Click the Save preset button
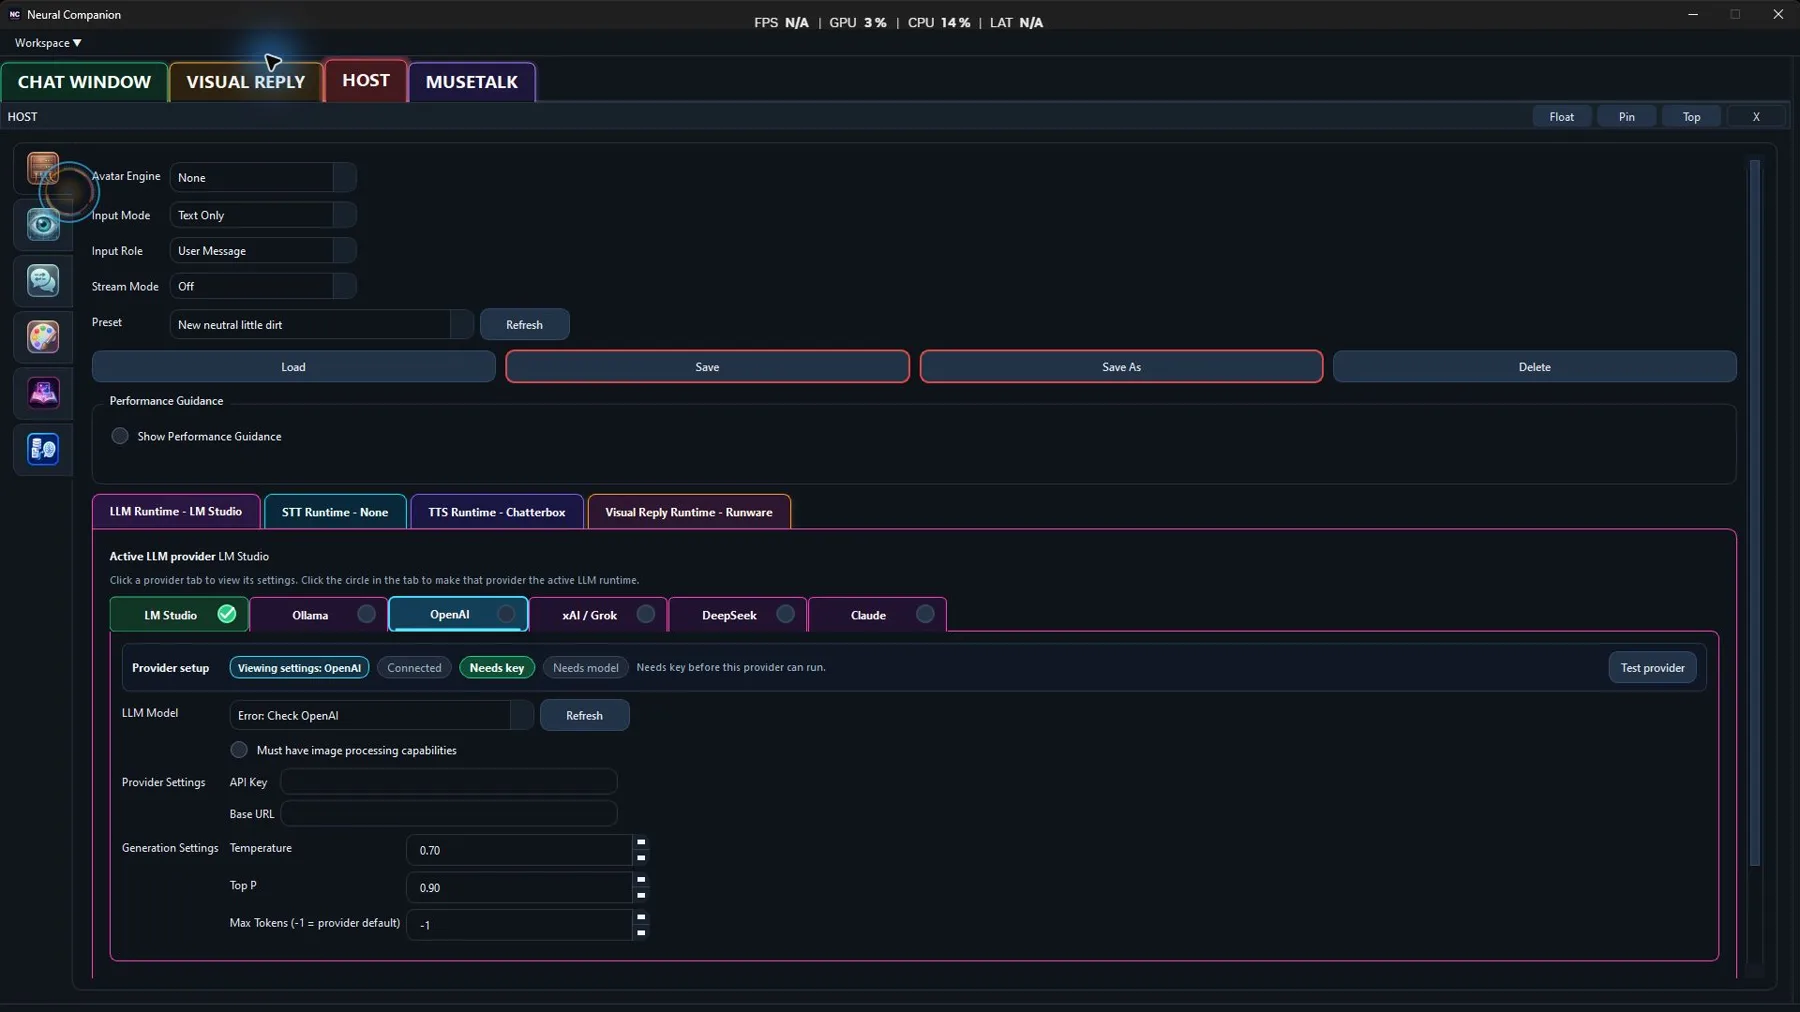This screenshot has width=1800, height=1012. coord(707,367)
